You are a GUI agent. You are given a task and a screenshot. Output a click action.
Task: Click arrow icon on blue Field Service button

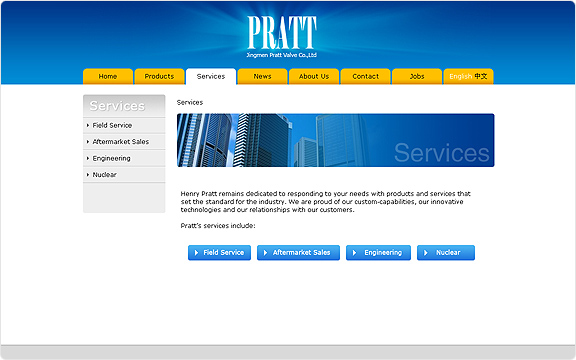click(x=197, y=253)
